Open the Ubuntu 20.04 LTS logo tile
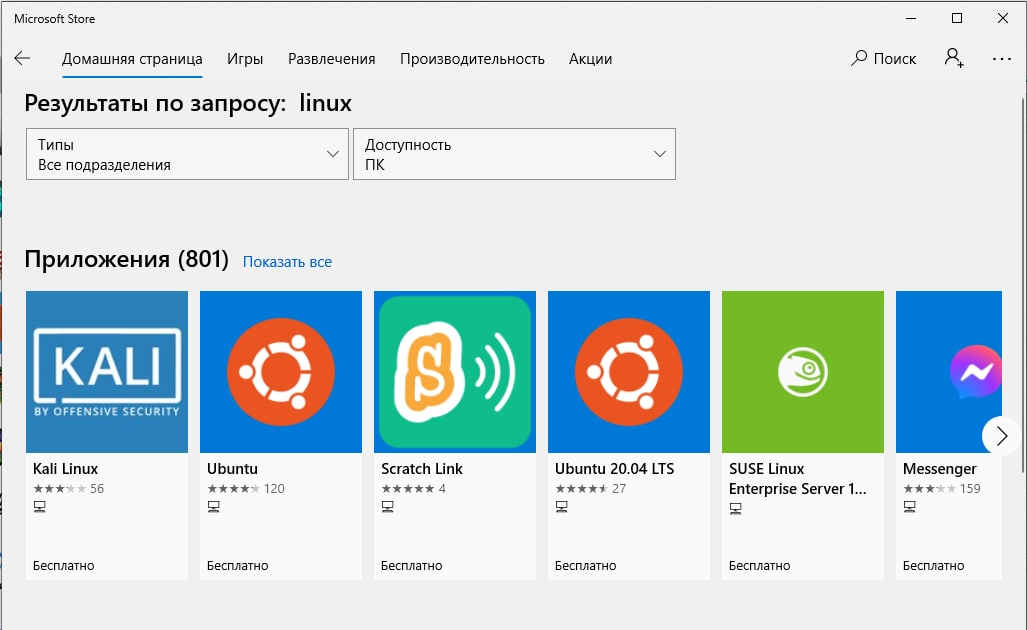The width and height of the screenshot is (1027, 630). 629,371
